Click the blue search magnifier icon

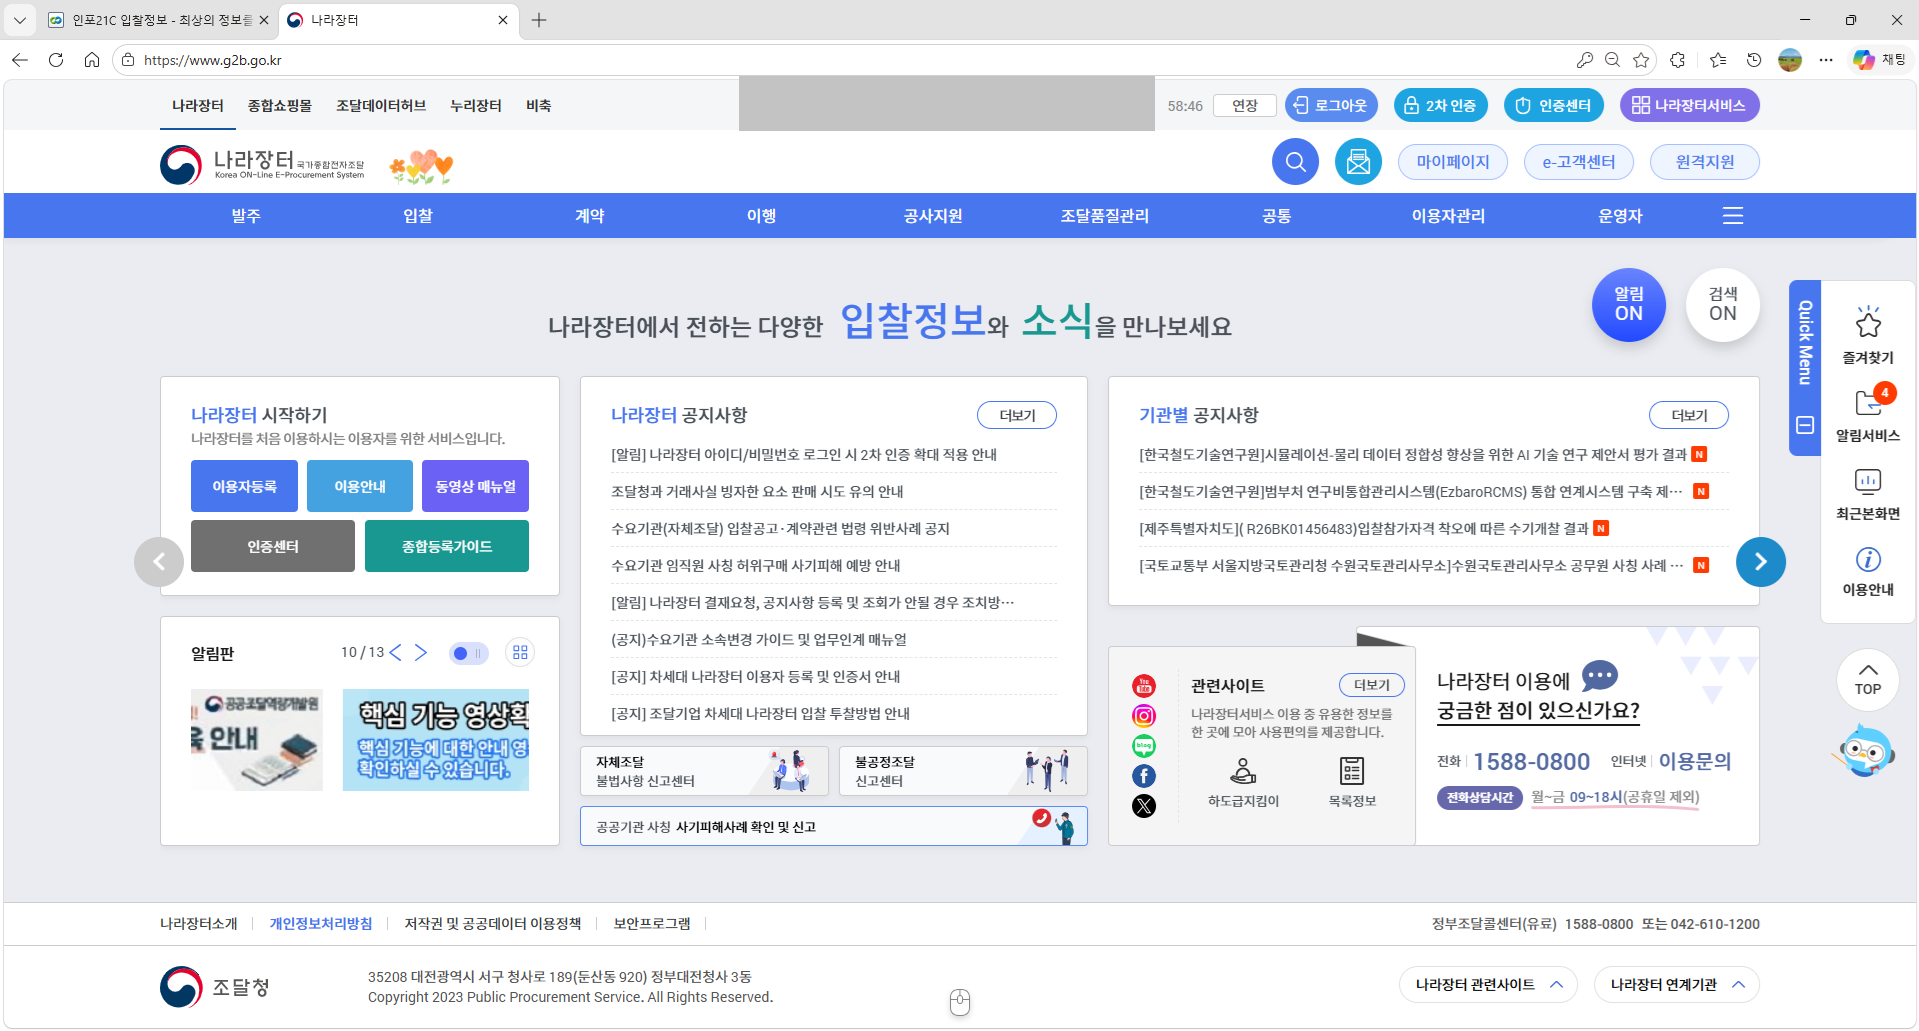click(1295, 162)
